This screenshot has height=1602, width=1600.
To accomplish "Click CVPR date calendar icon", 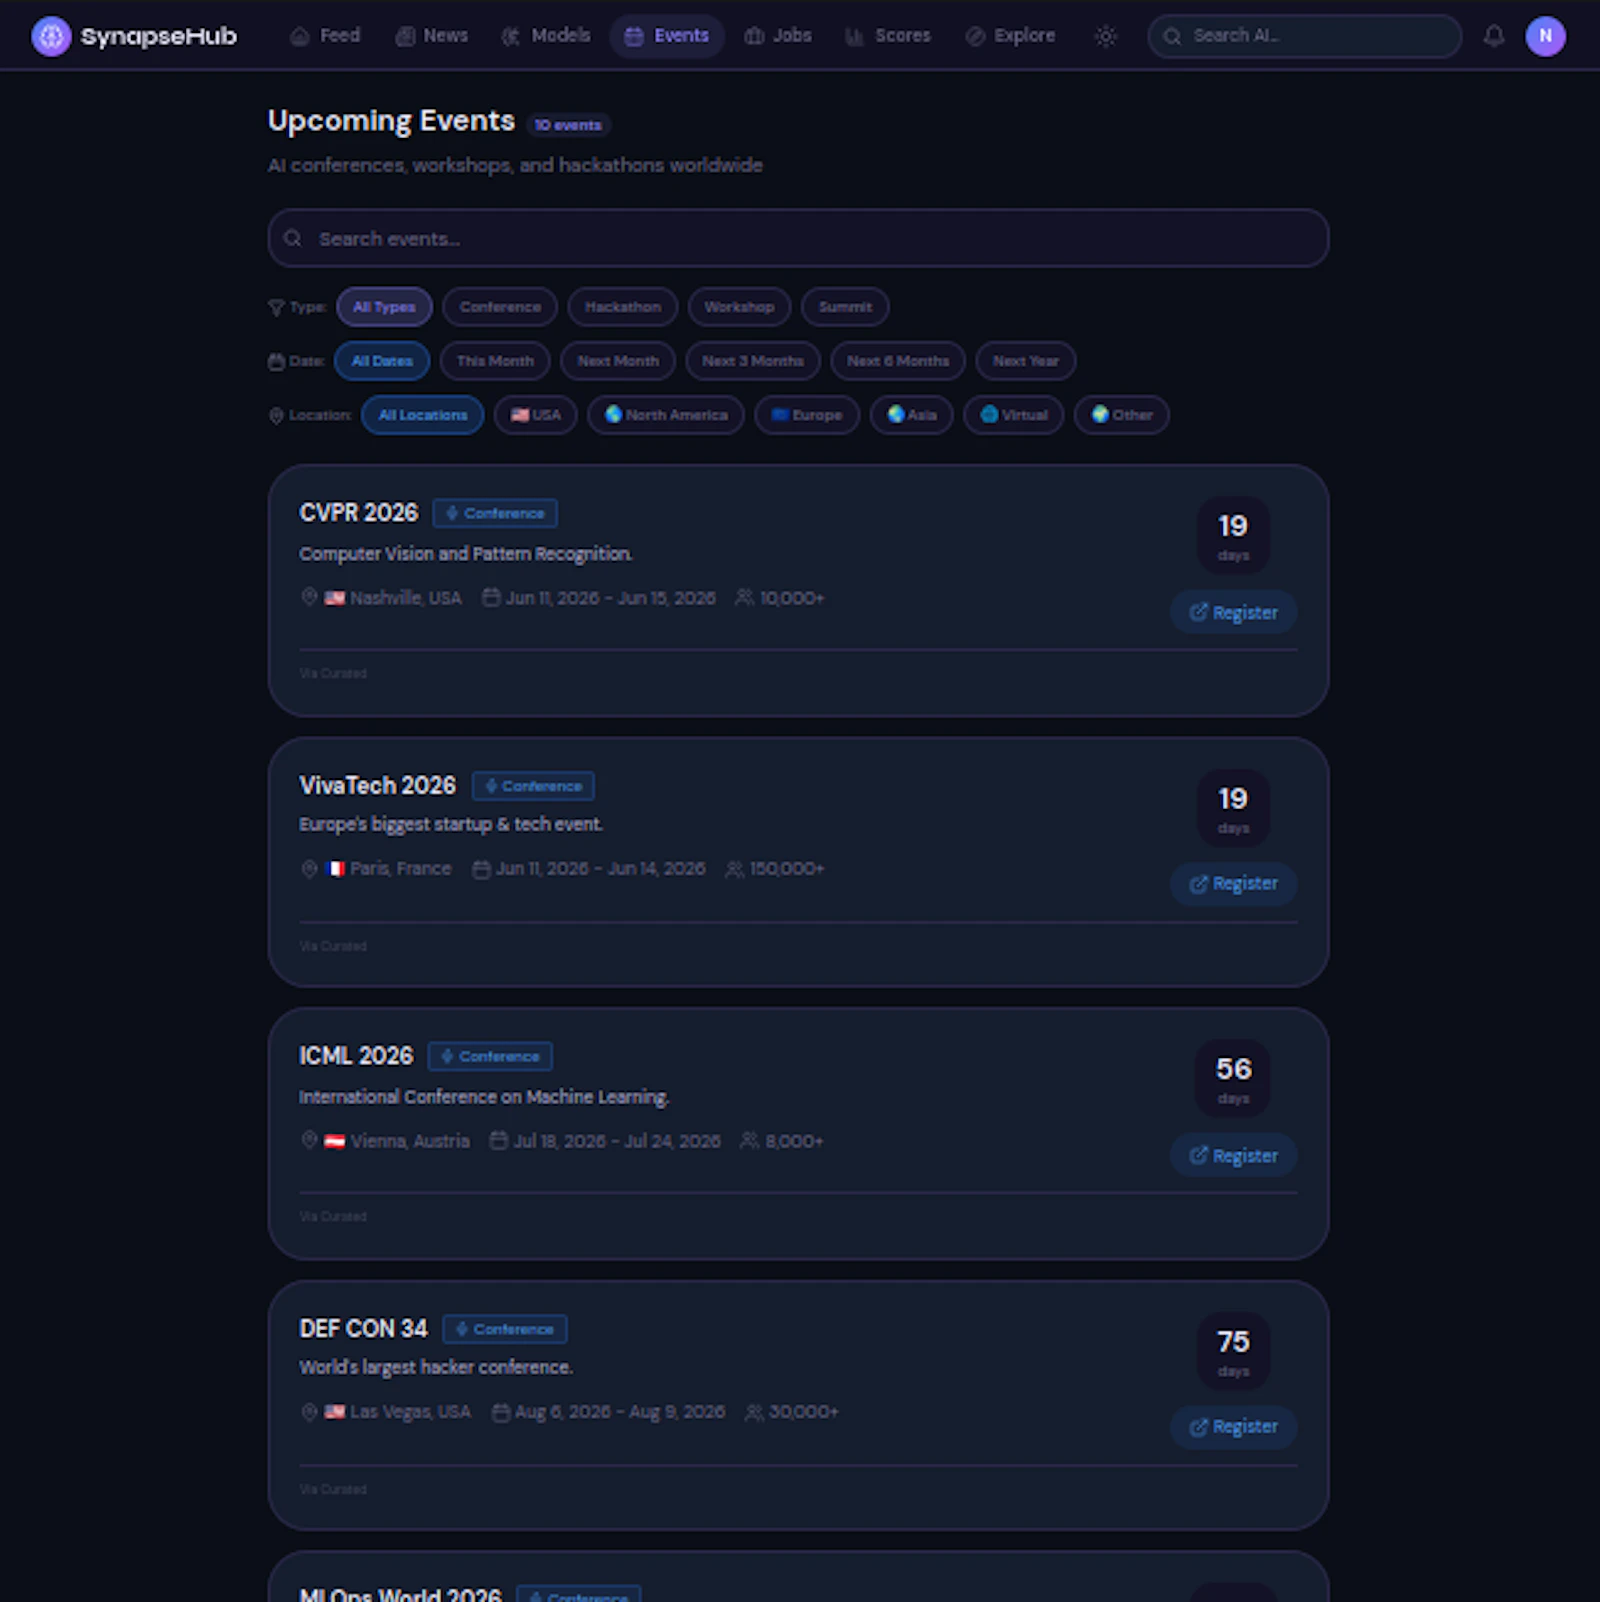I will (491, 597).
